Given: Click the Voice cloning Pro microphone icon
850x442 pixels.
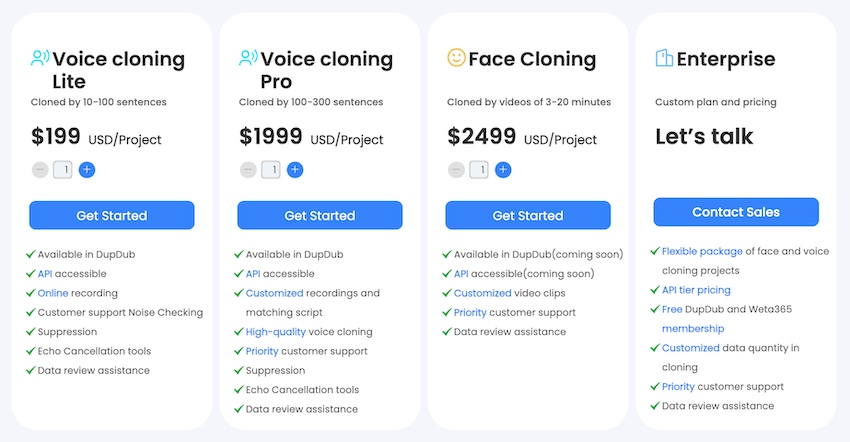Looking at the screenshot, I should [x=248, y=58].
